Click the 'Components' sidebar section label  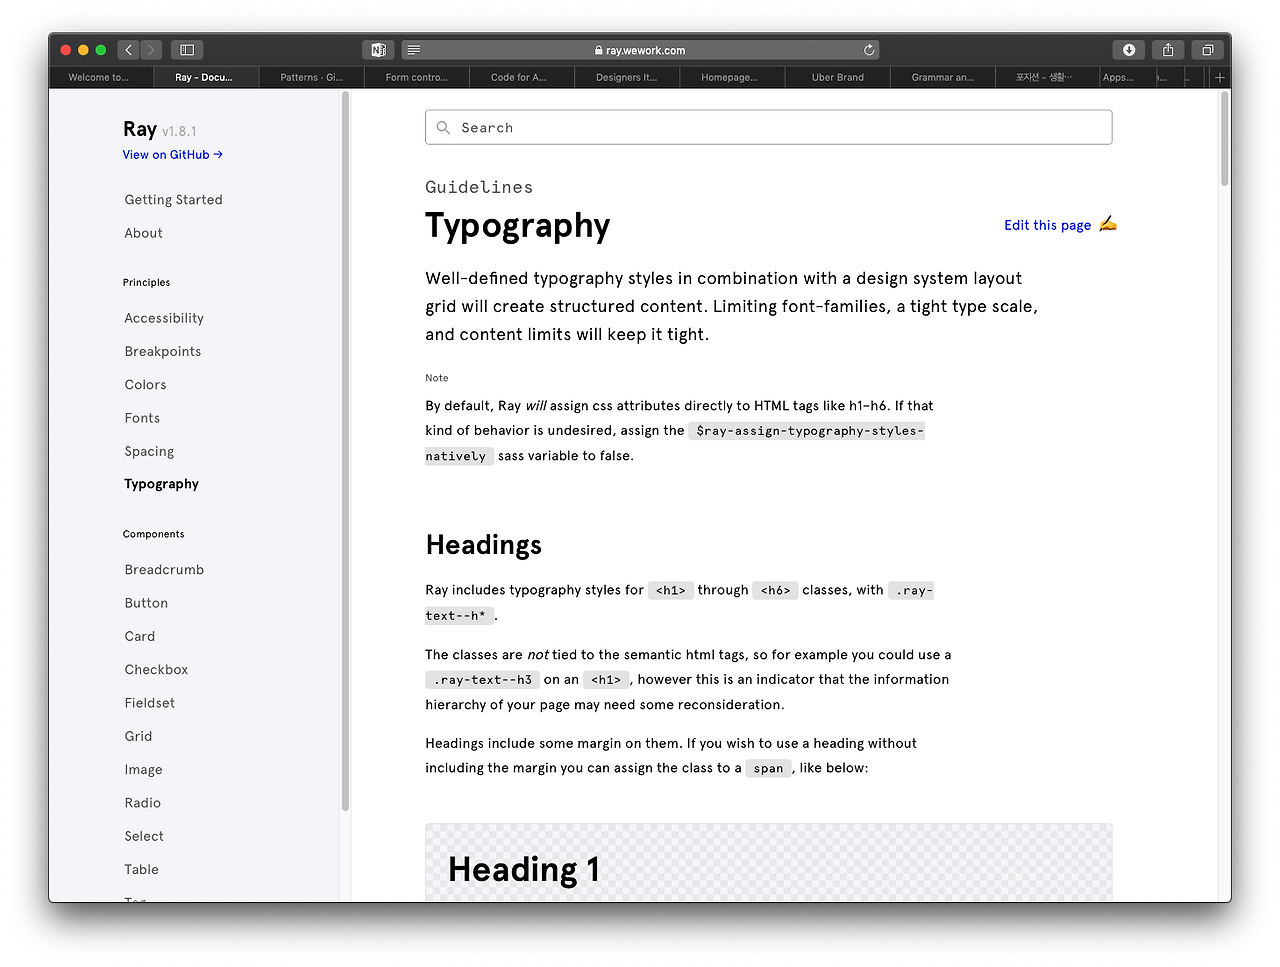point(154,535)
